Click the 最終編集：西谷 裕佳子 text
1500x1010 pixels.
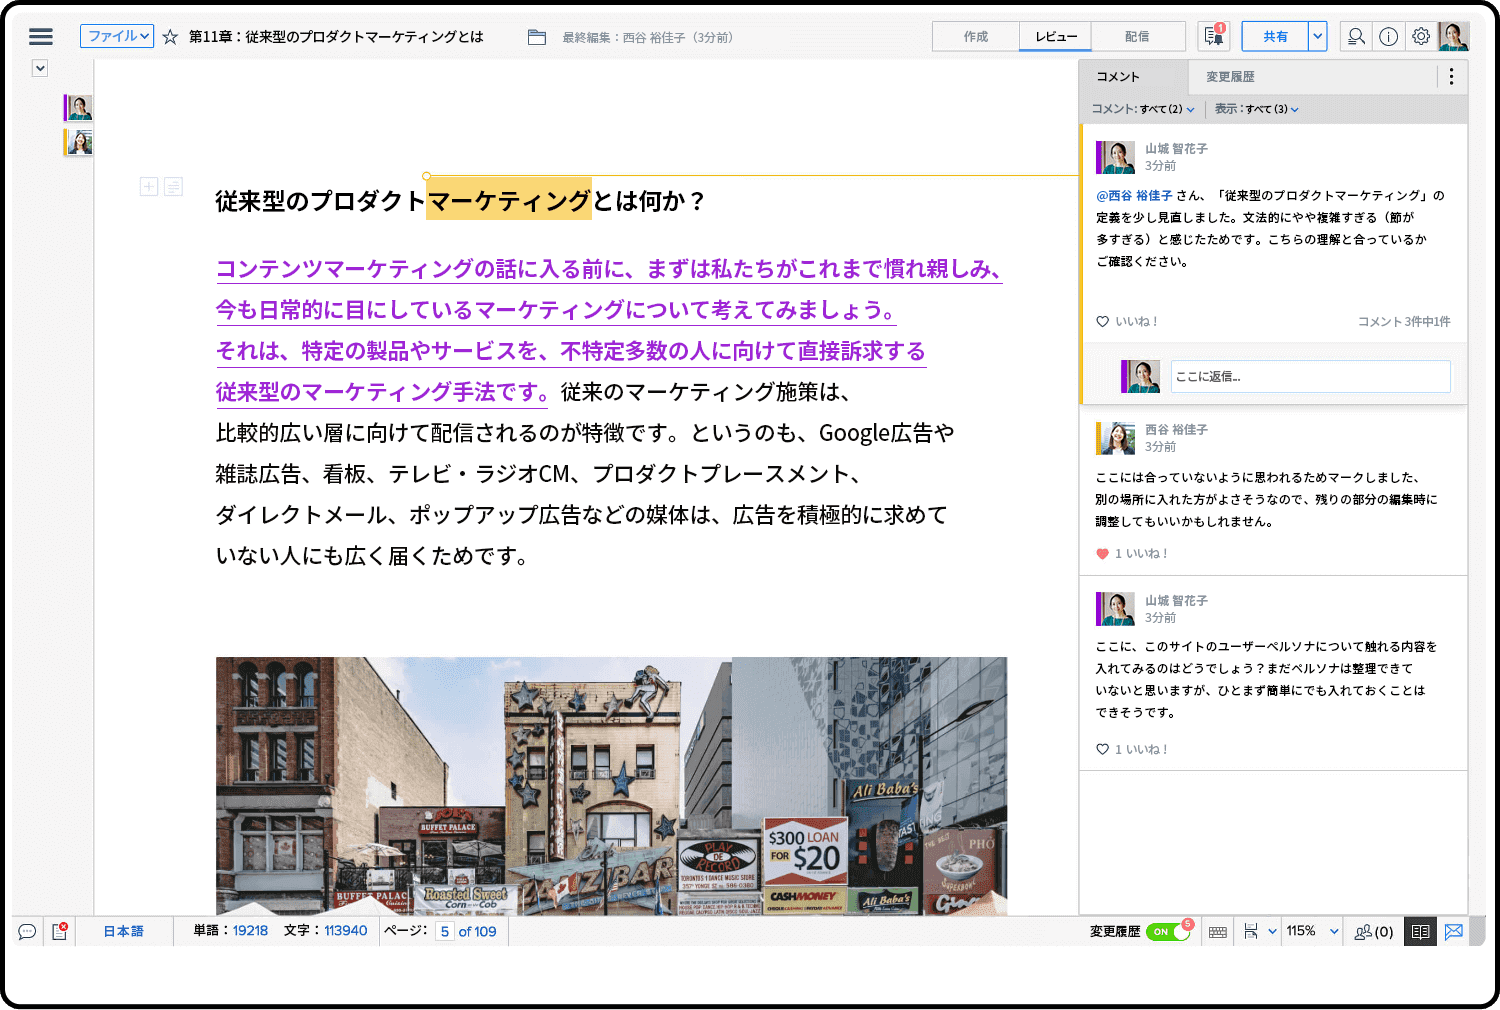(x=647, y=38)
